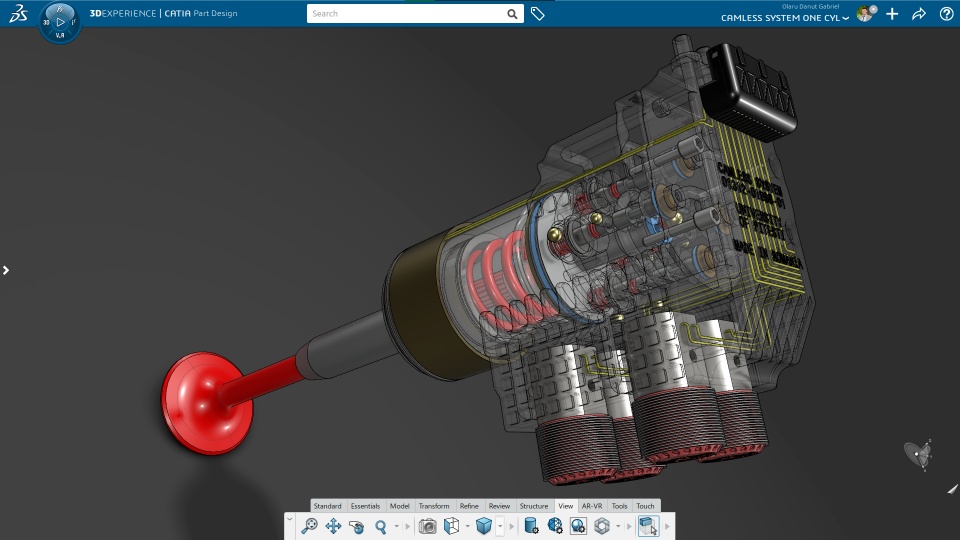
Task: Click the CATIA Part Design app title
Action: pyautogui.click(x=201, y=13)
